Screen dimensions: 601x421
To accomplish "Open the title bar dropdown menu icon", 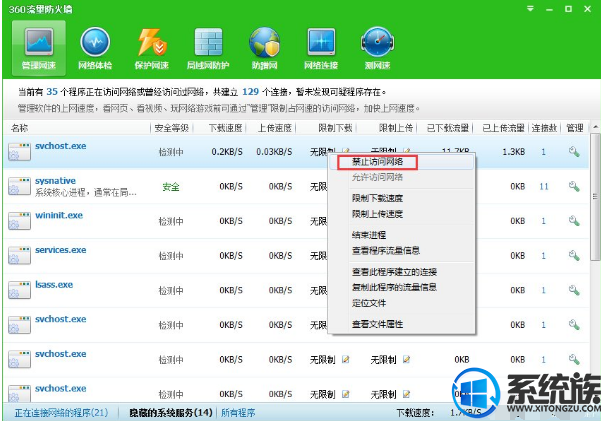I will click(x=530, y=8).
